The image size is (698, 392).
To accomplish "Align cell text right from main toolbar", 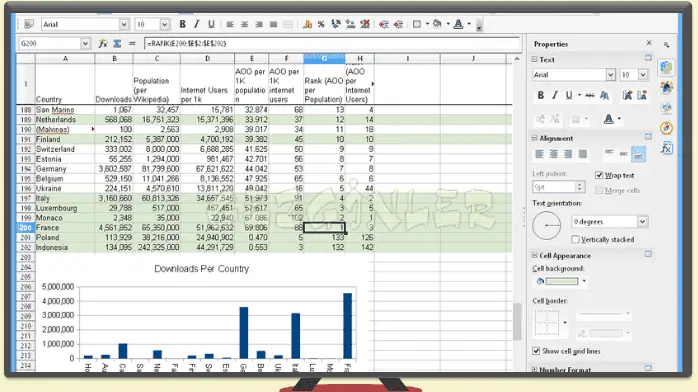I will pyautogui.click(x=259, y=24).
